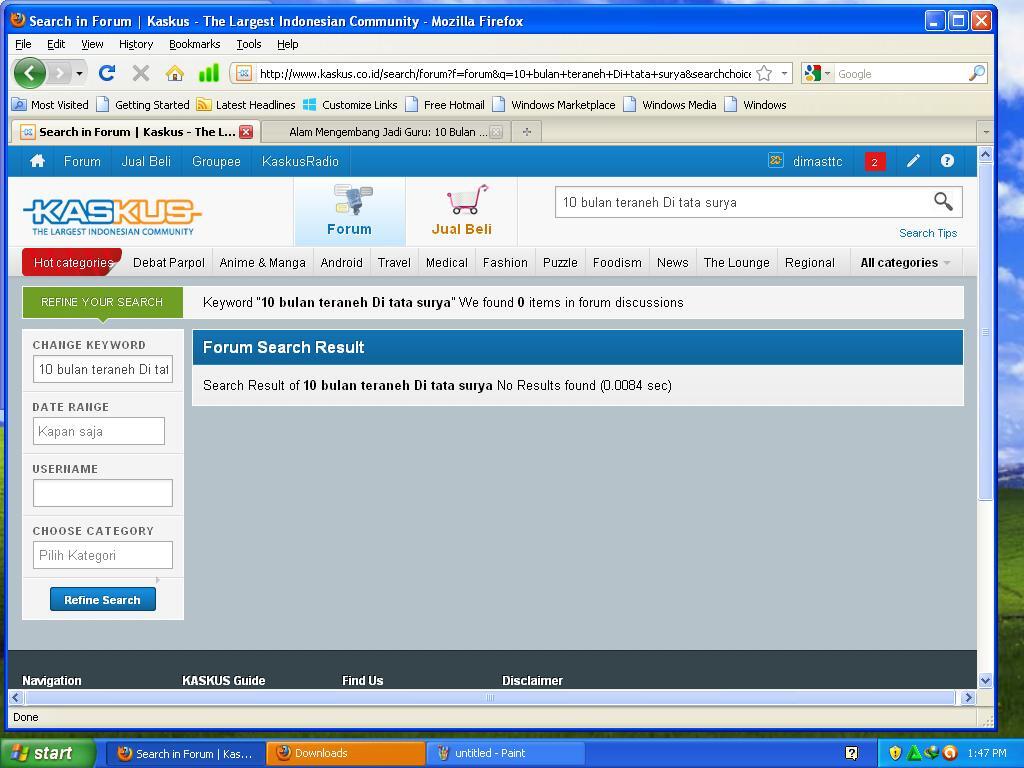Click the Change Keyword input field

click(103, 369)
